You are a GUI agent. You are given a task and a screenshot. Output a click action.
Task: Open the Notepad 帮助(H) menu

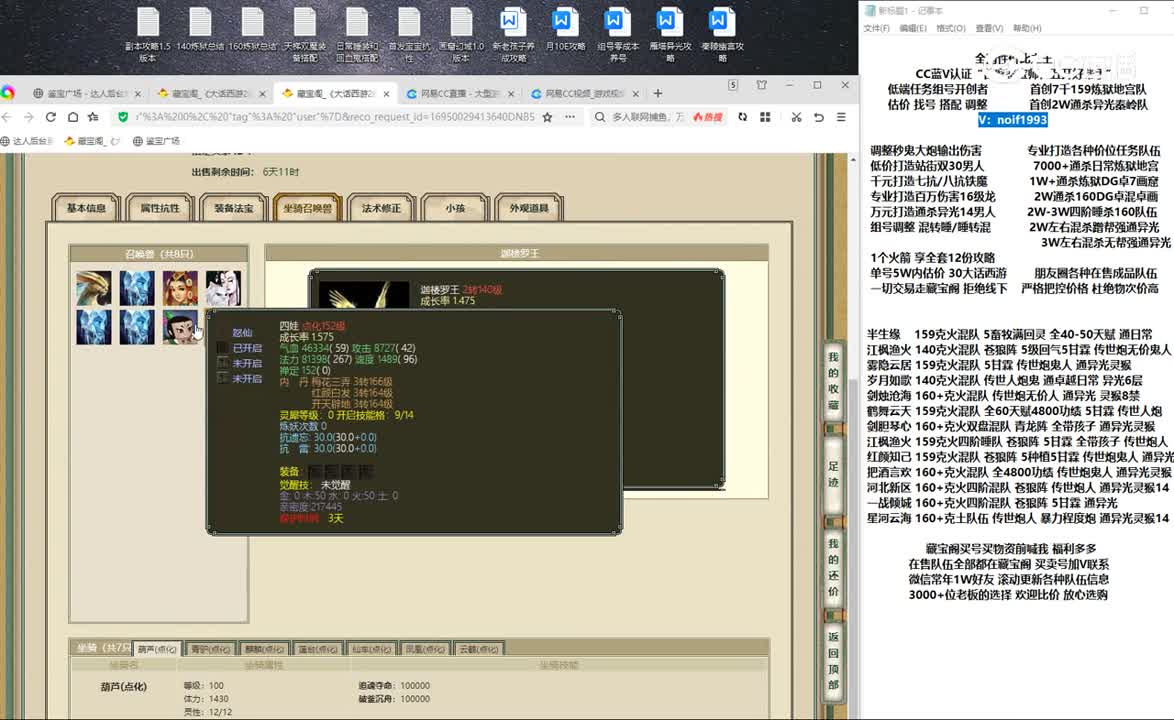[x=1027, y=28]
